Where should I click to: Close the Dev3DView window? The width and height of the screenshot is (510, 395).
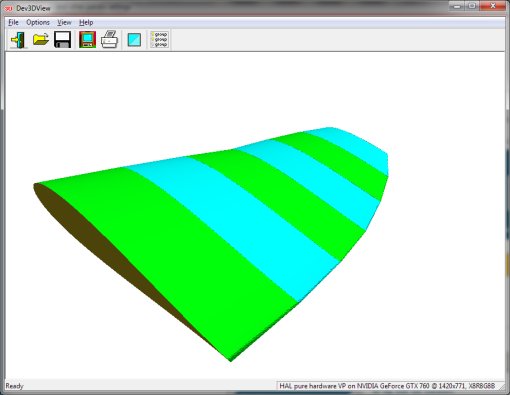point(493,6)
